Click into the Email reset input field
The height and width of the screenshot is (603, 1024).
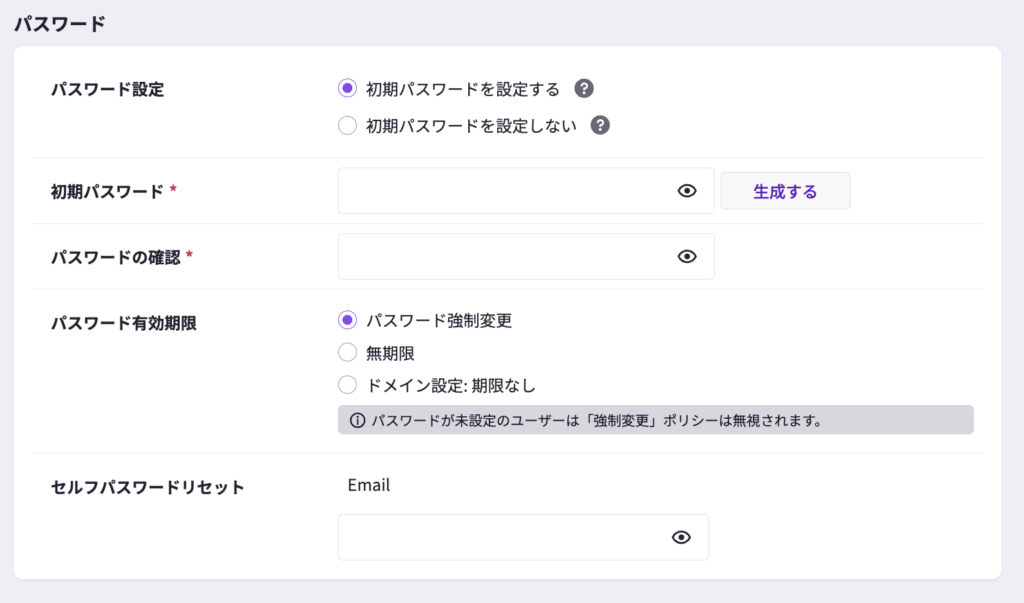coord(500,537)
